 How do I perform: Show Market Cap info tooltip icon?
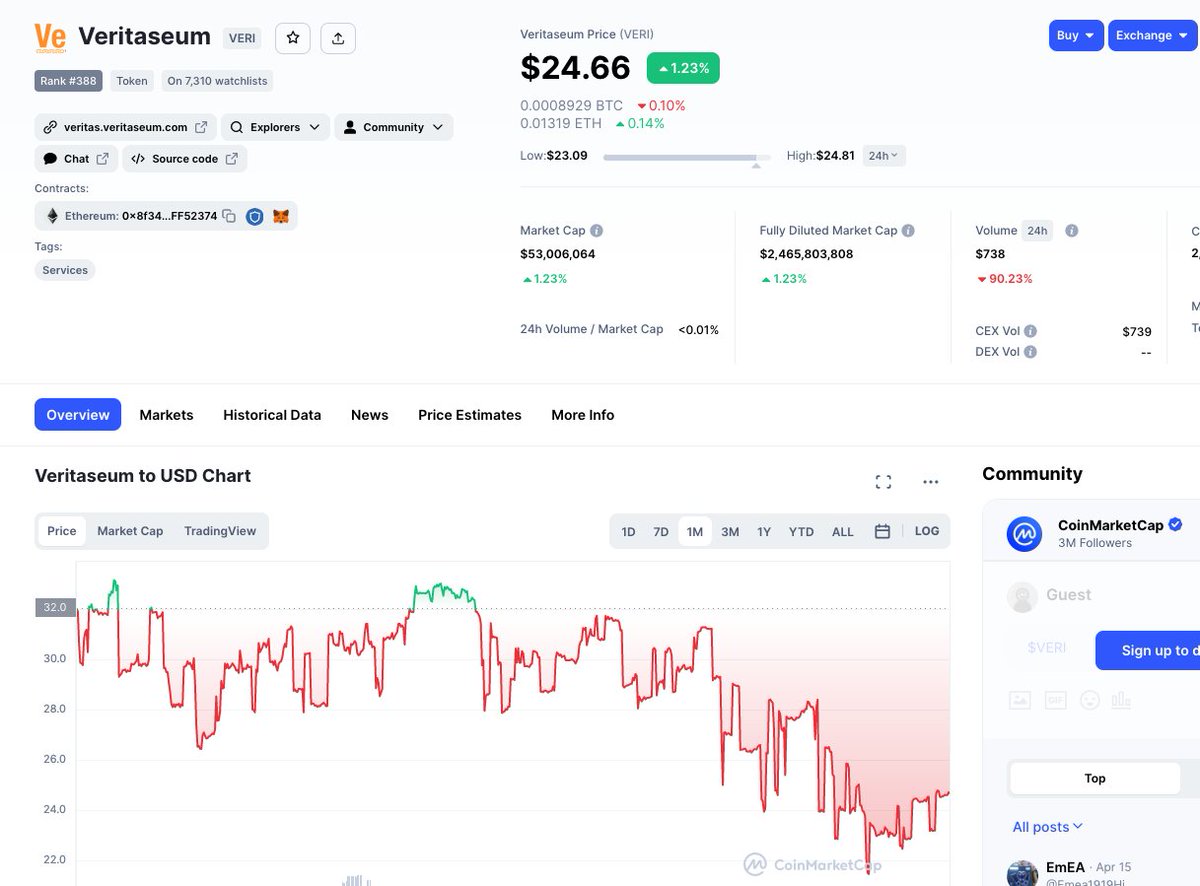596,230
